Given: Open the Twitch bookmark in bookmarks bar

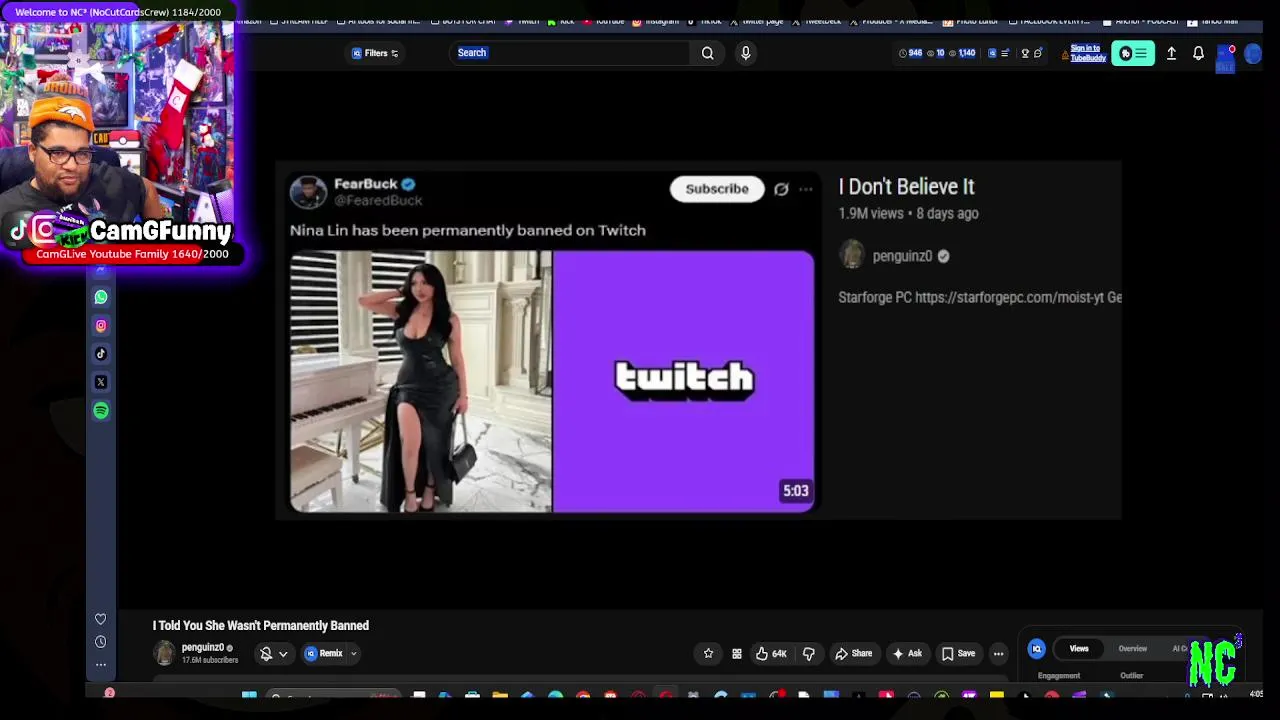Looking at the screenshot, I should [x=524, y=21].
